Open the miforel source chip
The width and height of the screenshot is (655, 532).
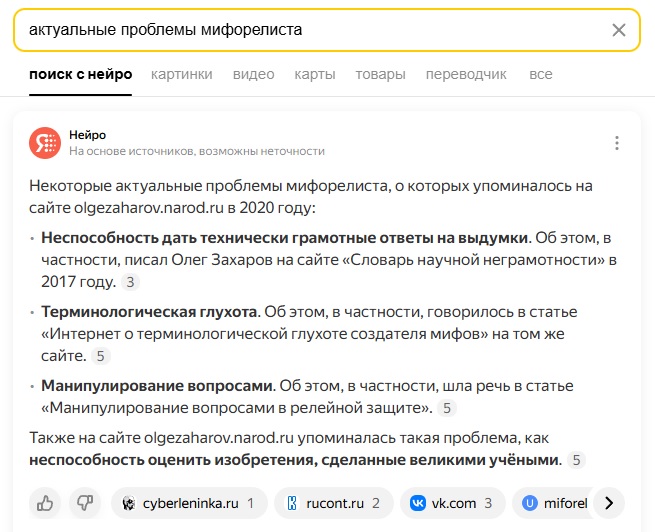[553, 503]
